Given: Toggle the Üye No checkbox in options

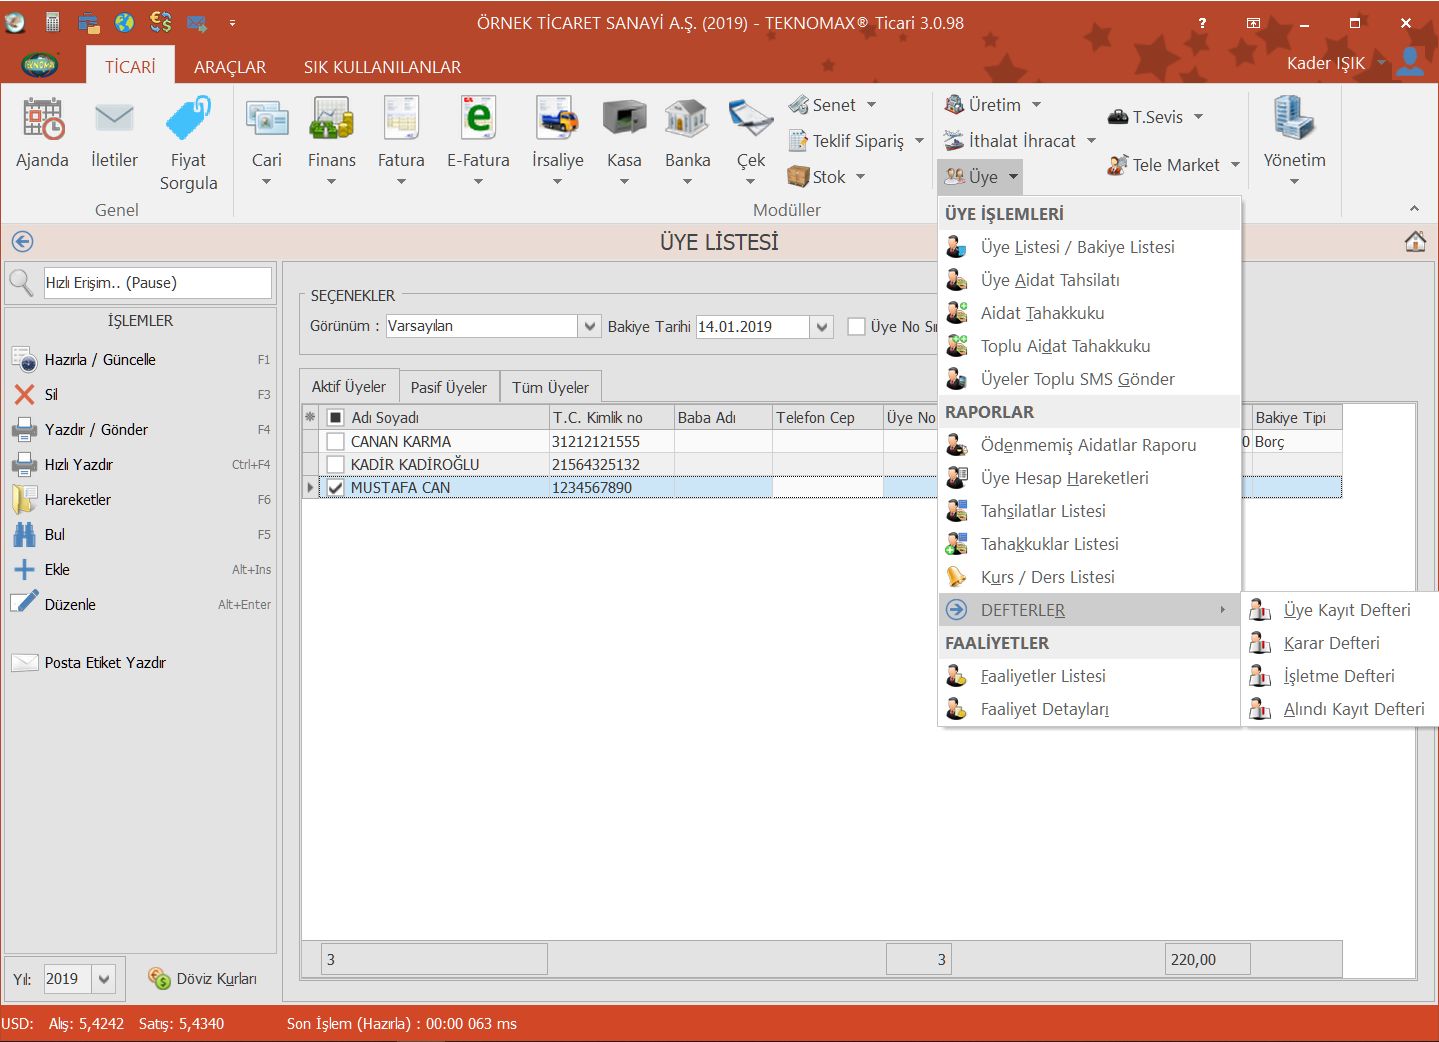Looking at the screenshot, I should point(856,327).
